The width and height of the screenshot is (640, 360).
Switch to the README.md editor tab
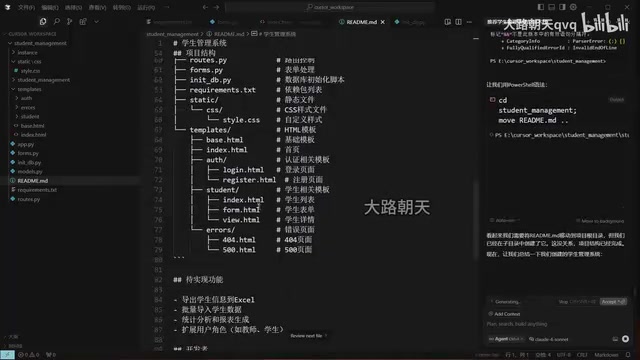361,22
